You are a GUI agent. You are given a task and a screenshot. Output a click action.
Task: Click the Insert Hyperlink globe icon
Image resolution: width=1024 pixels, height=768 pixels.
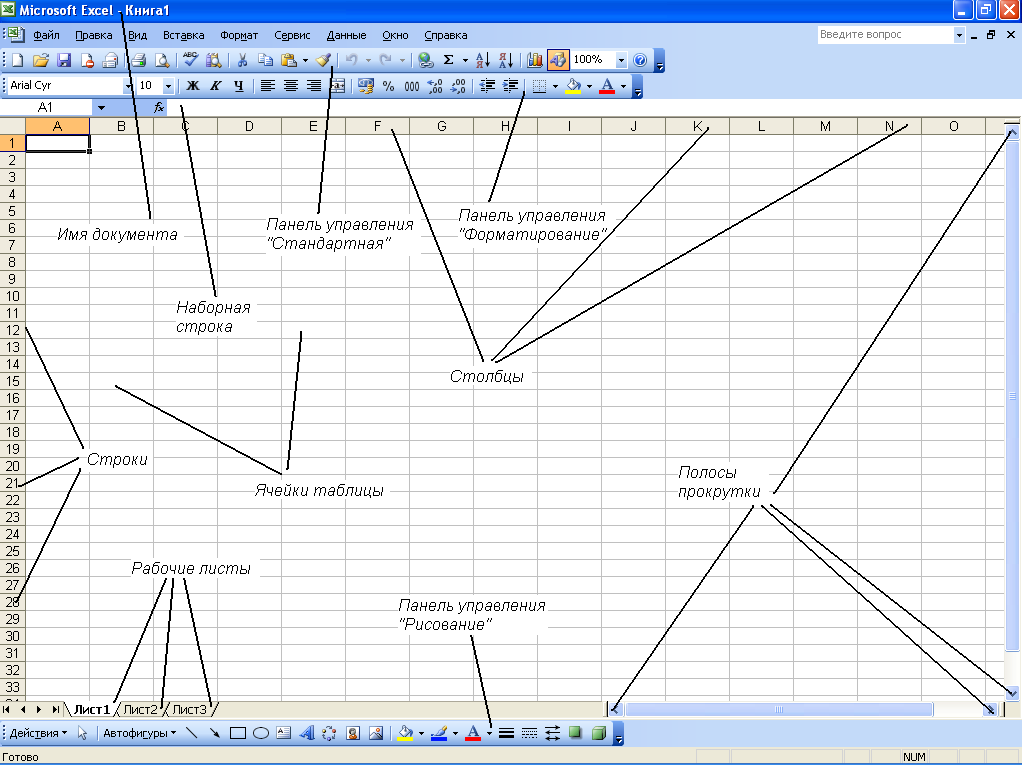coord(426,60)
